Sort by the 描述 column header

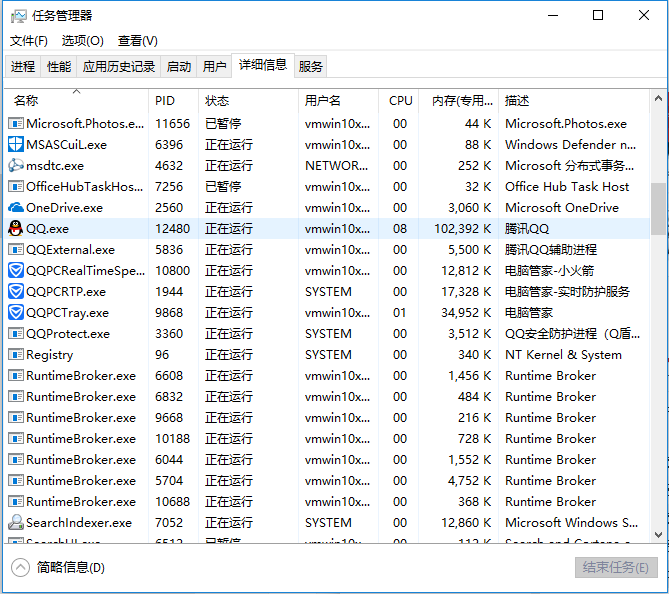(x=574, y=101)
